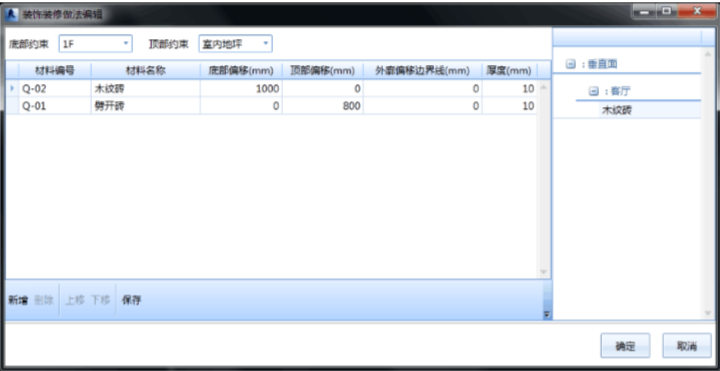
Task: Click the right panel scrollbar up arrow
Action: [x=708, y=54]
